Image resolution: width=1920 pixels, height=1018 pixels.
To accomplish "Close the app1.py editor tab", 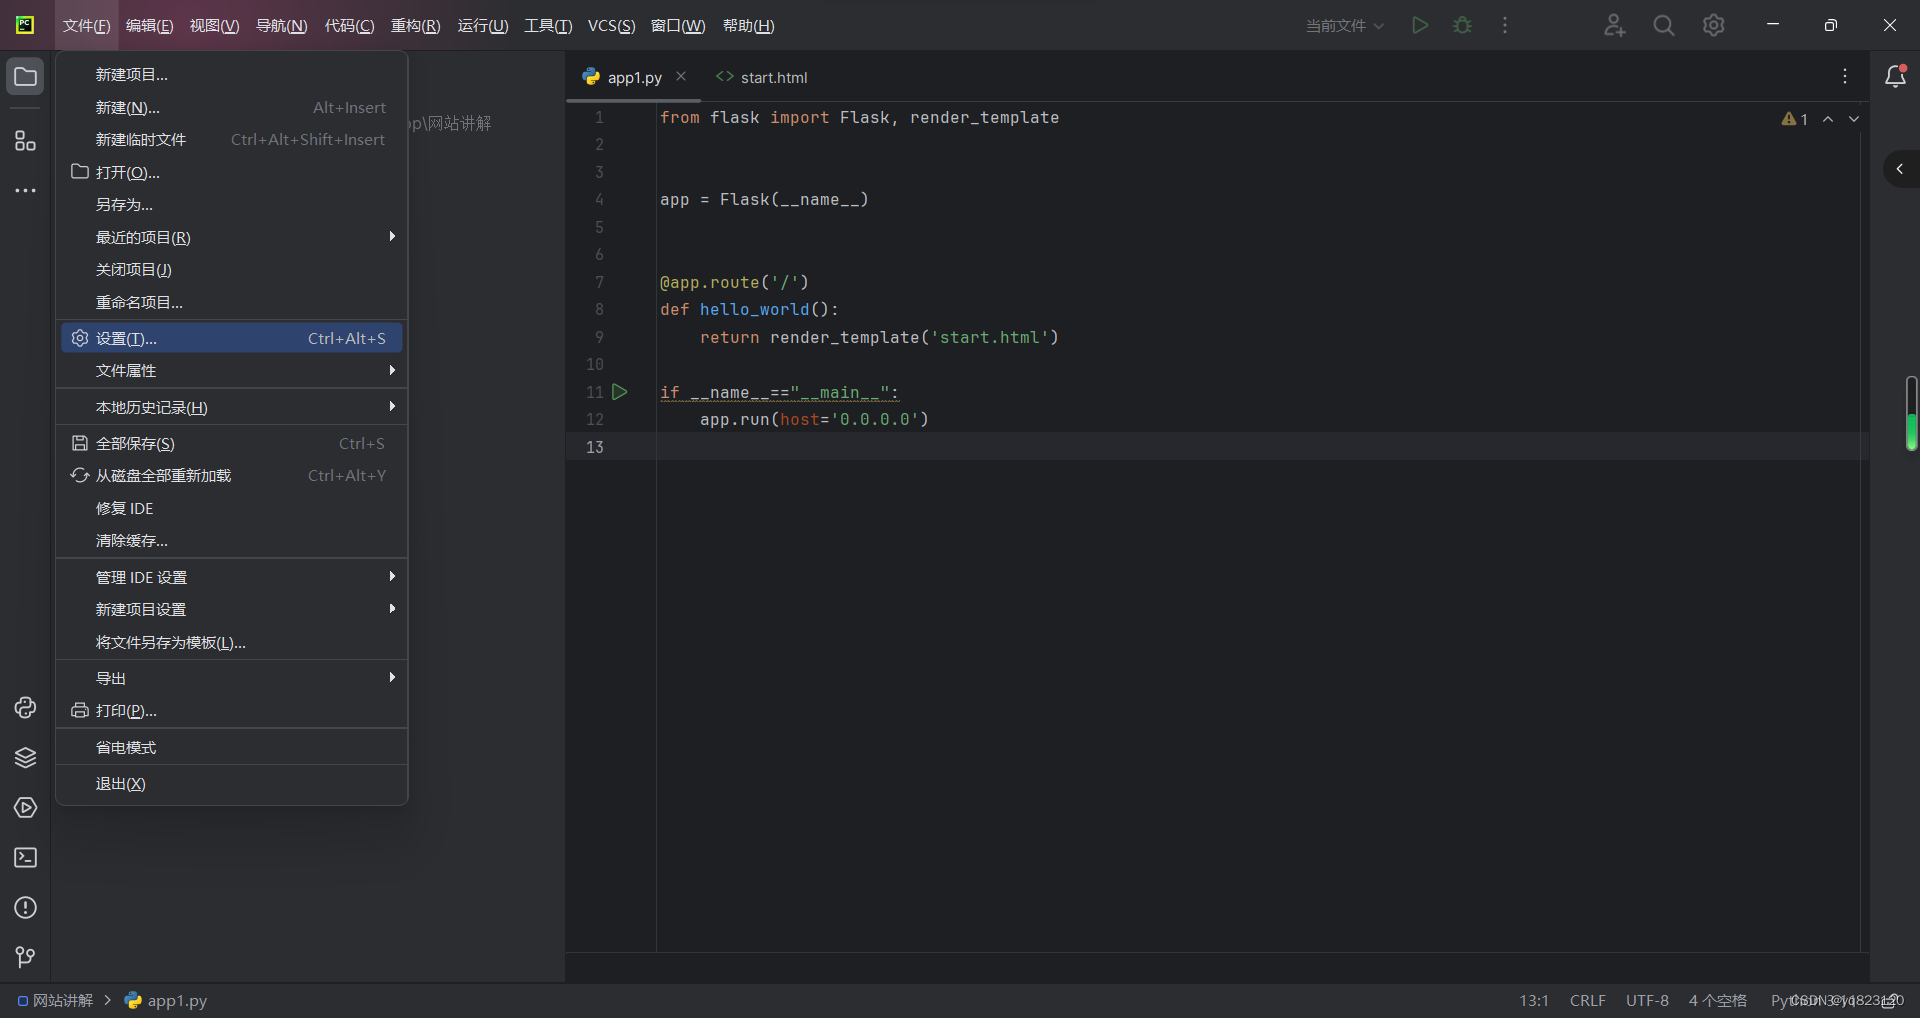I will [x=681, y=76].
